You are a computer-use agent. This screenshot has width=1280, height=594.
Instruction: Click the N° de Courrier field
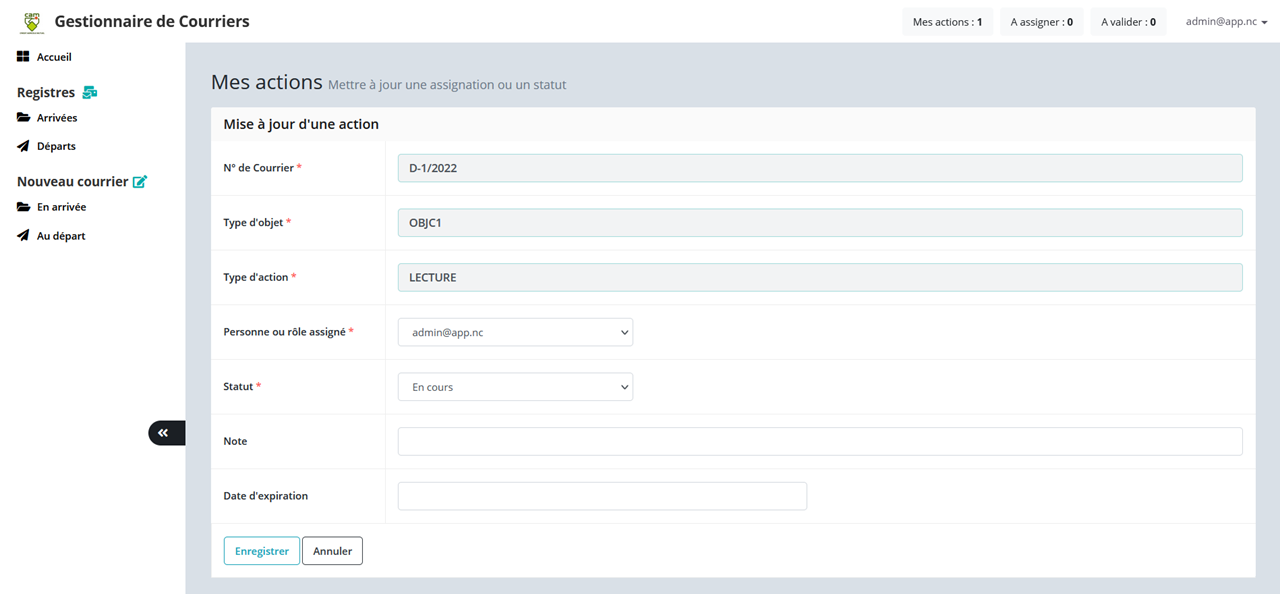pyautogui.click(x=820, y=168)
